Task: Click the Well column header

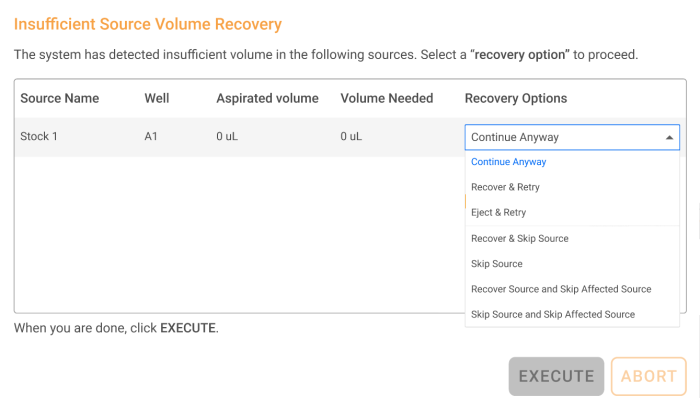Action: [156, 99]
